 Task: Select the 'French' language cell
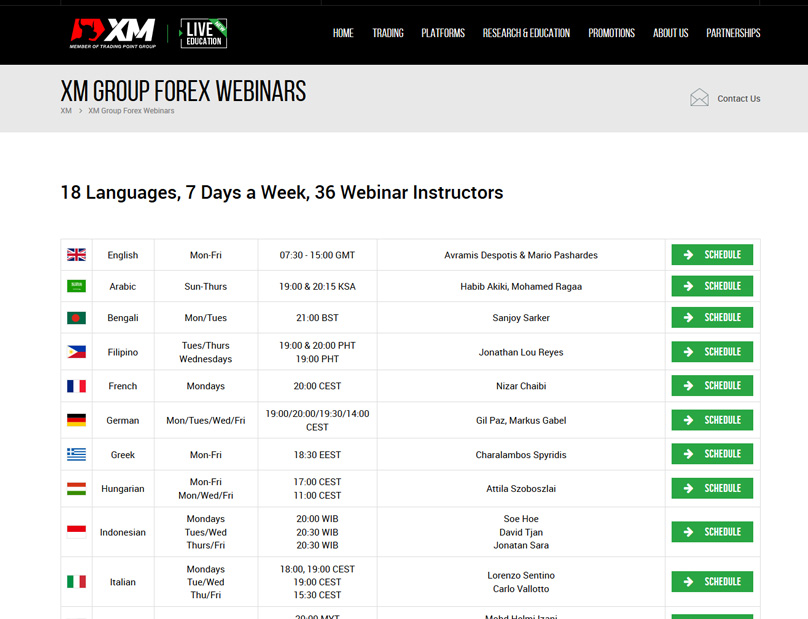(123, 386)
